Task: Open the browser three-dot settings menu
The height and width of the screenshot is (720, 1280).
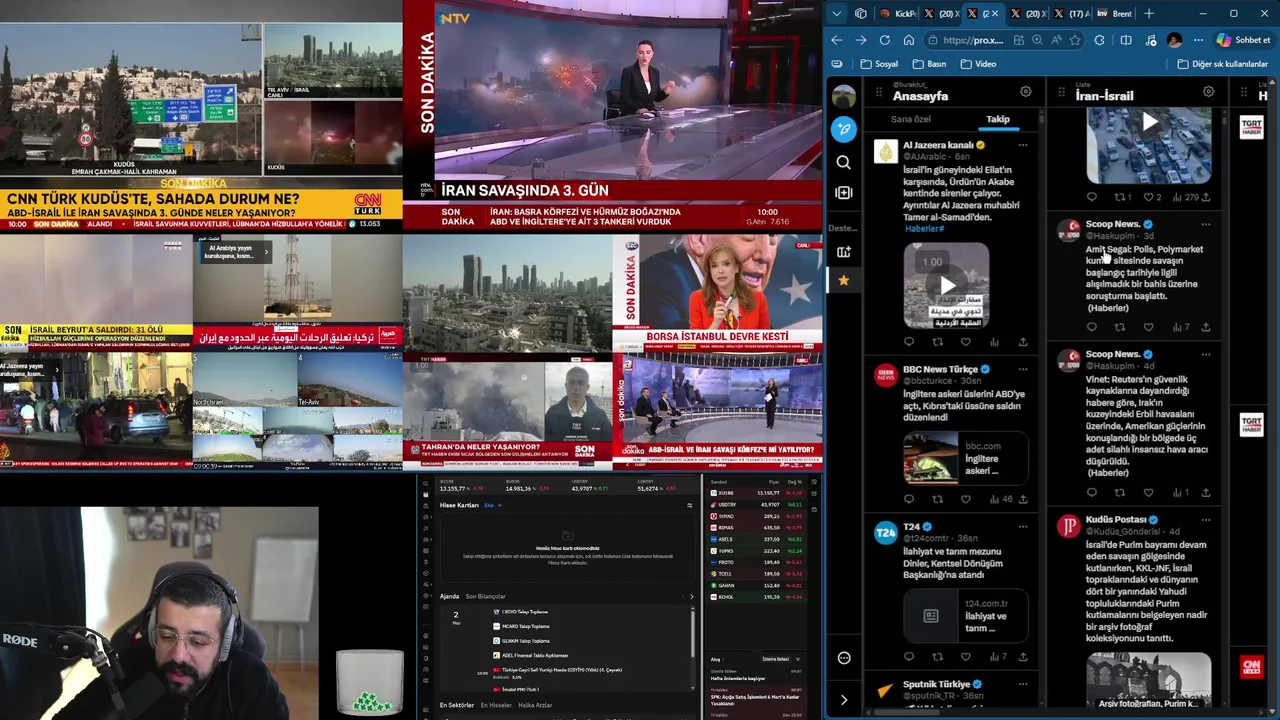Action: [x=1198, y=40]
